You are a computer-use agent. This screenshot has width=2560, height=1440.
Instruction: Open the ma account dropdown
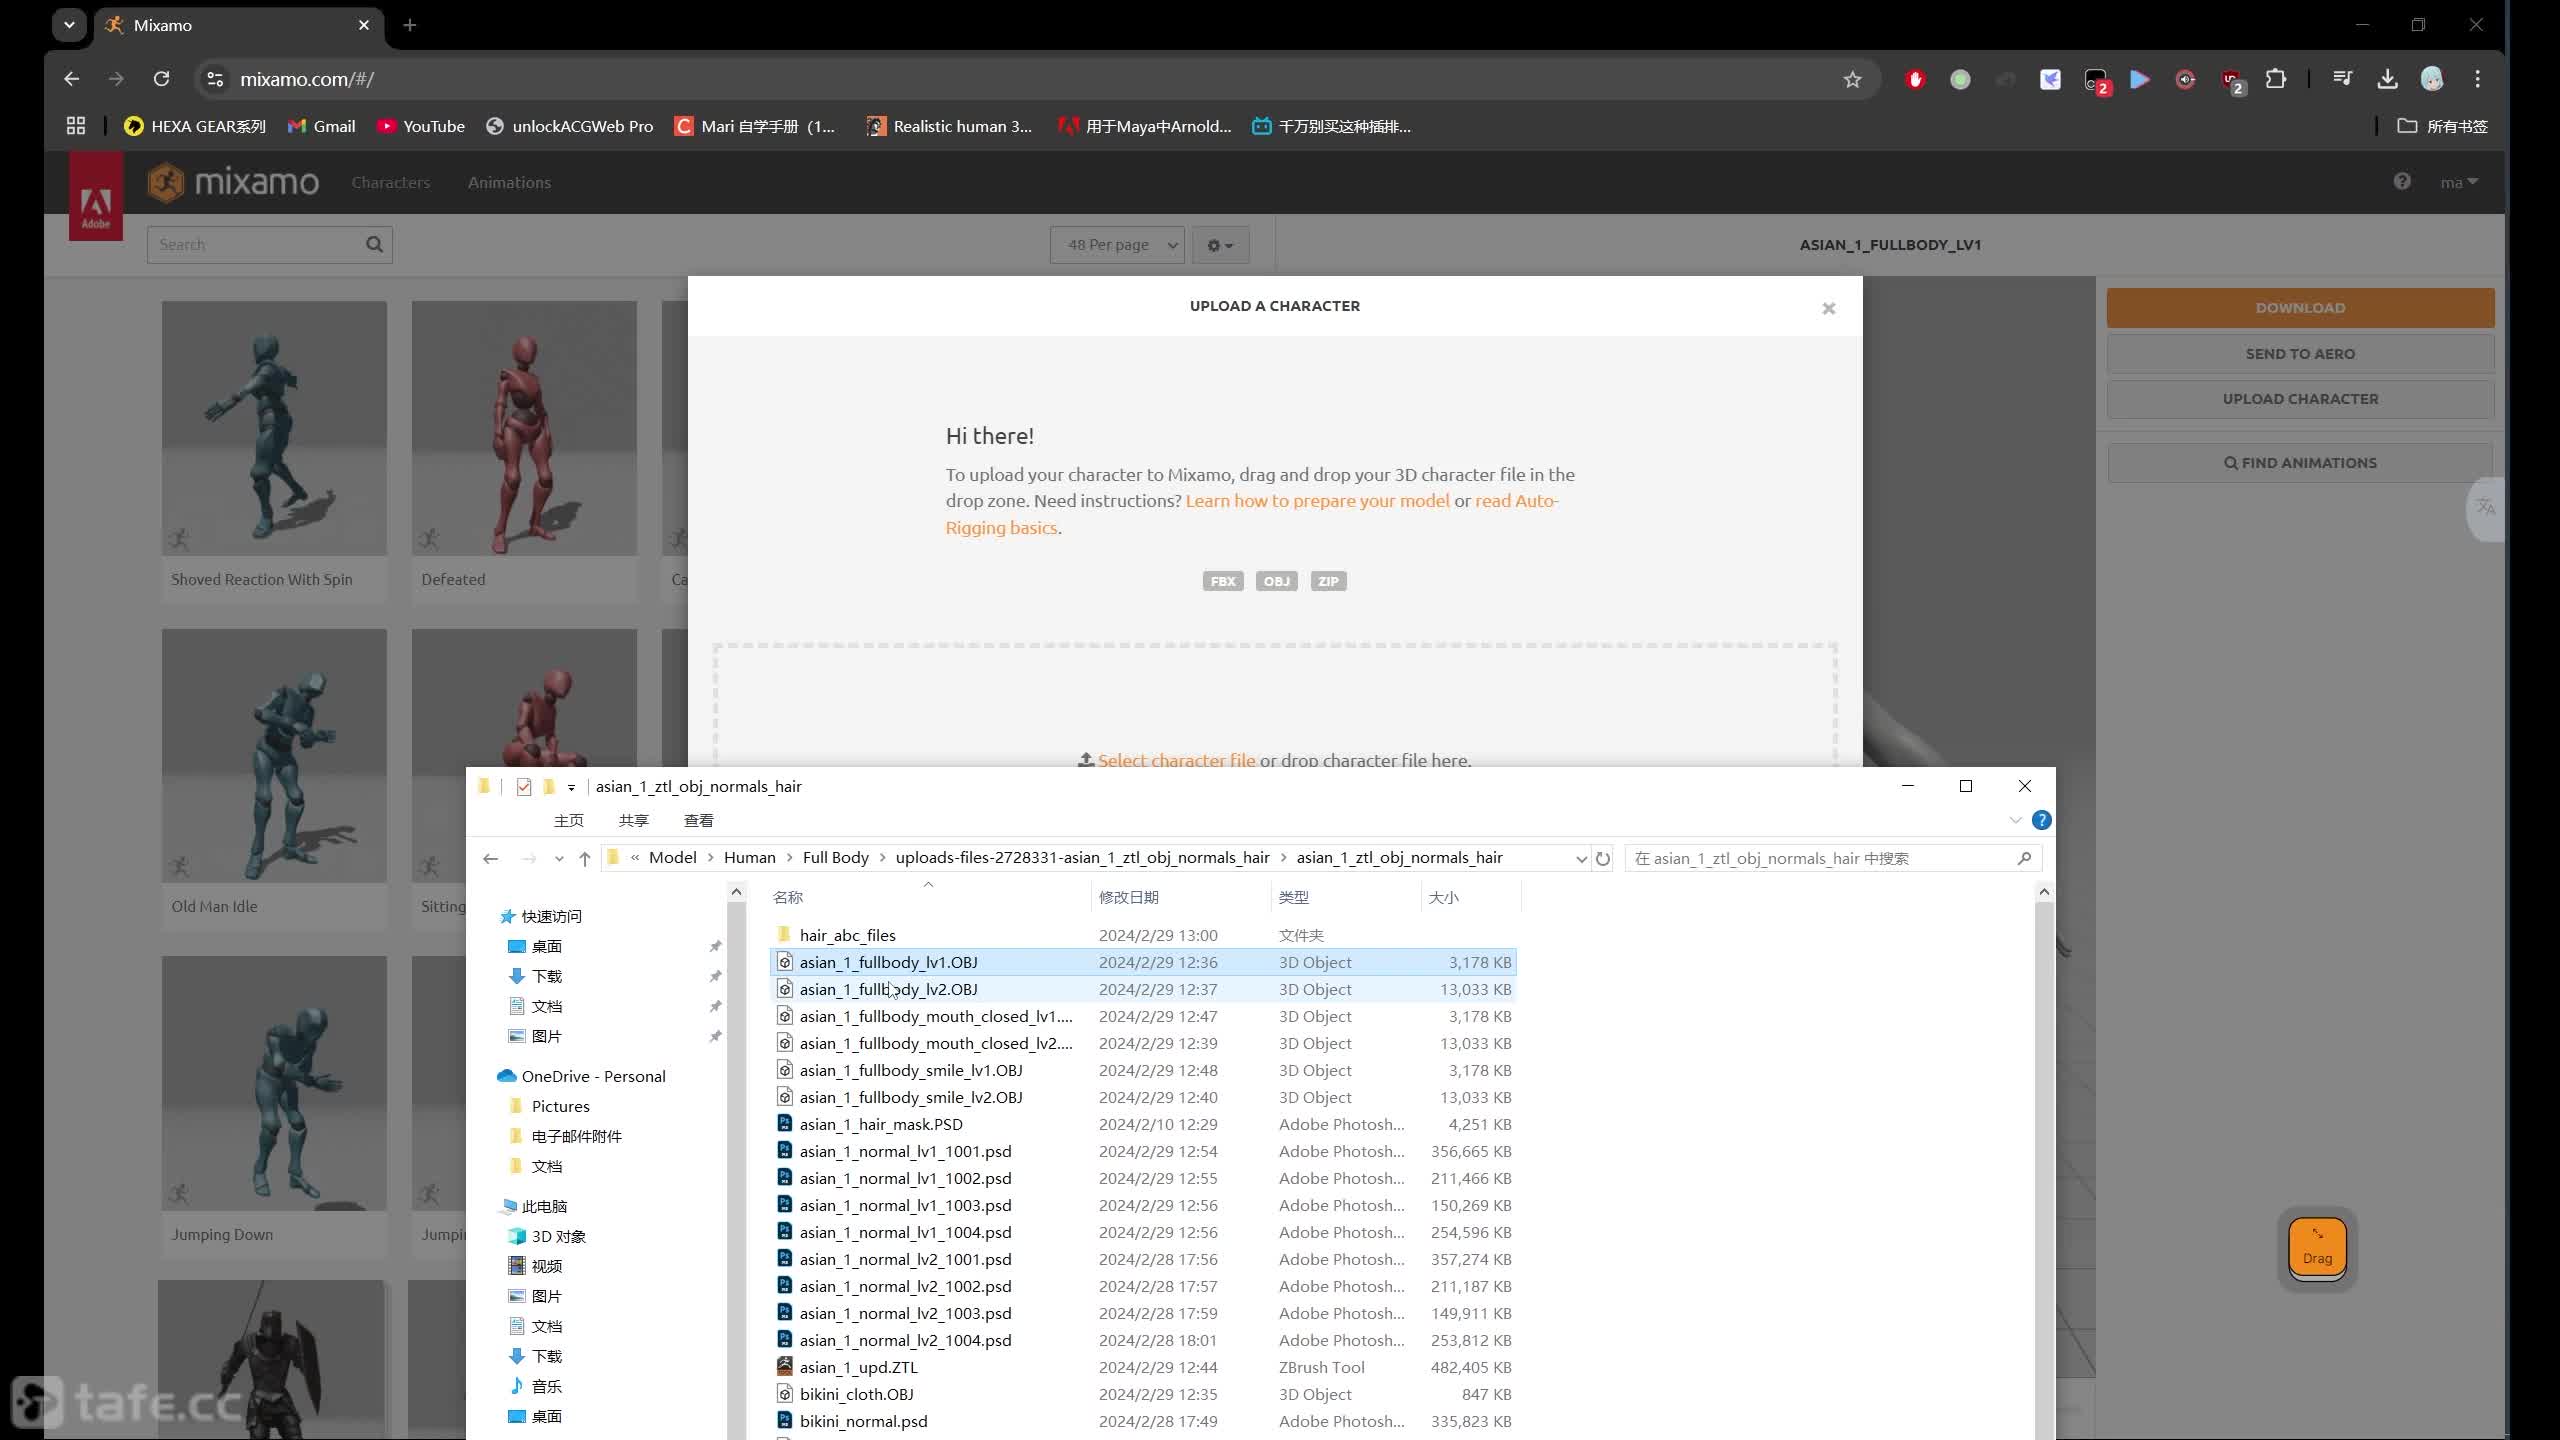(2459, 182)
